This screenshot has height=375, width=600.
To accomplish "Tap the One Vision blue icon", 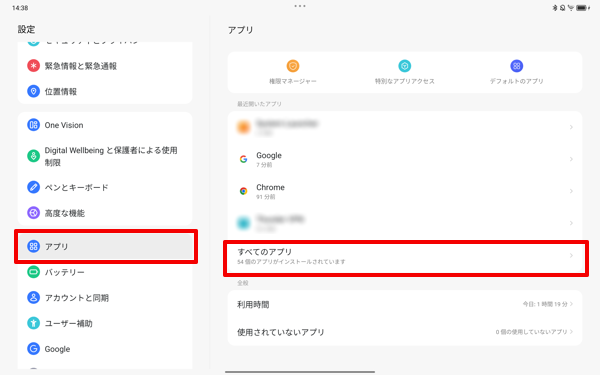I will click(33, 125).
